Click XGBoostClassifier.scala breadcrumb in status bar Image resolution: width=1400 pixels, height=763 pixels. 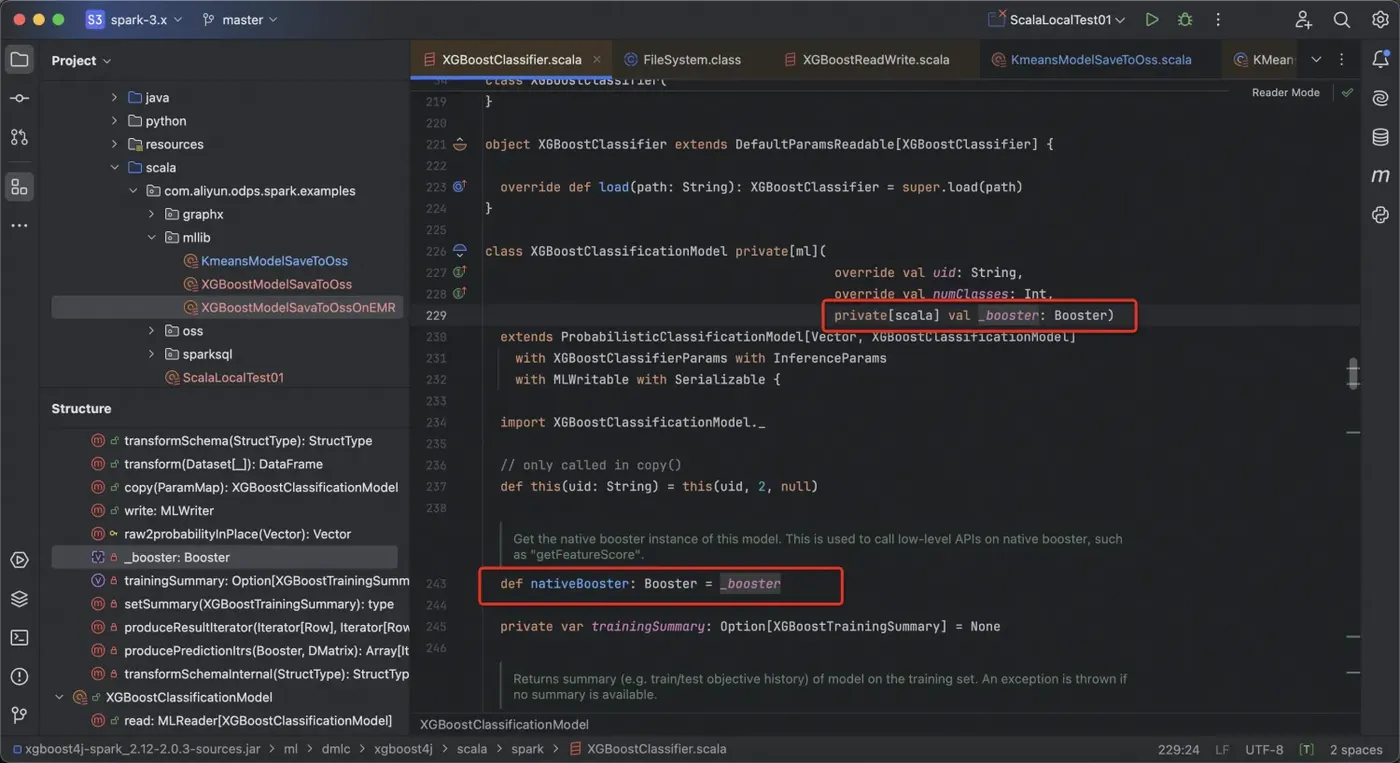pyautogui.click(x=648, y=749)
